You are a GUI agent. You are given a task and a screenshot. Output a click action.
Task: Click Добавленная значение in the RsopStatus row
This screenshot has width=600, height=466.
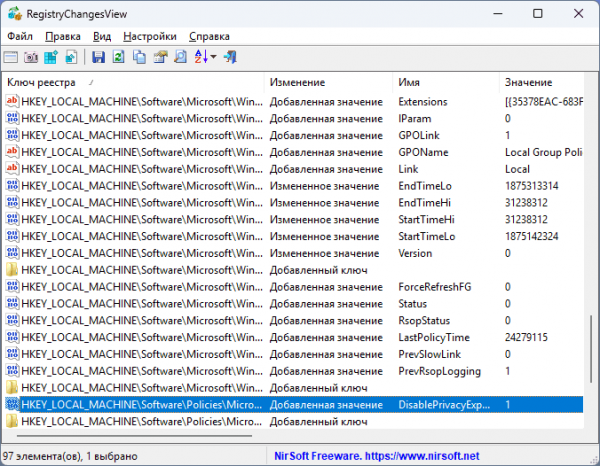point(326,321)
